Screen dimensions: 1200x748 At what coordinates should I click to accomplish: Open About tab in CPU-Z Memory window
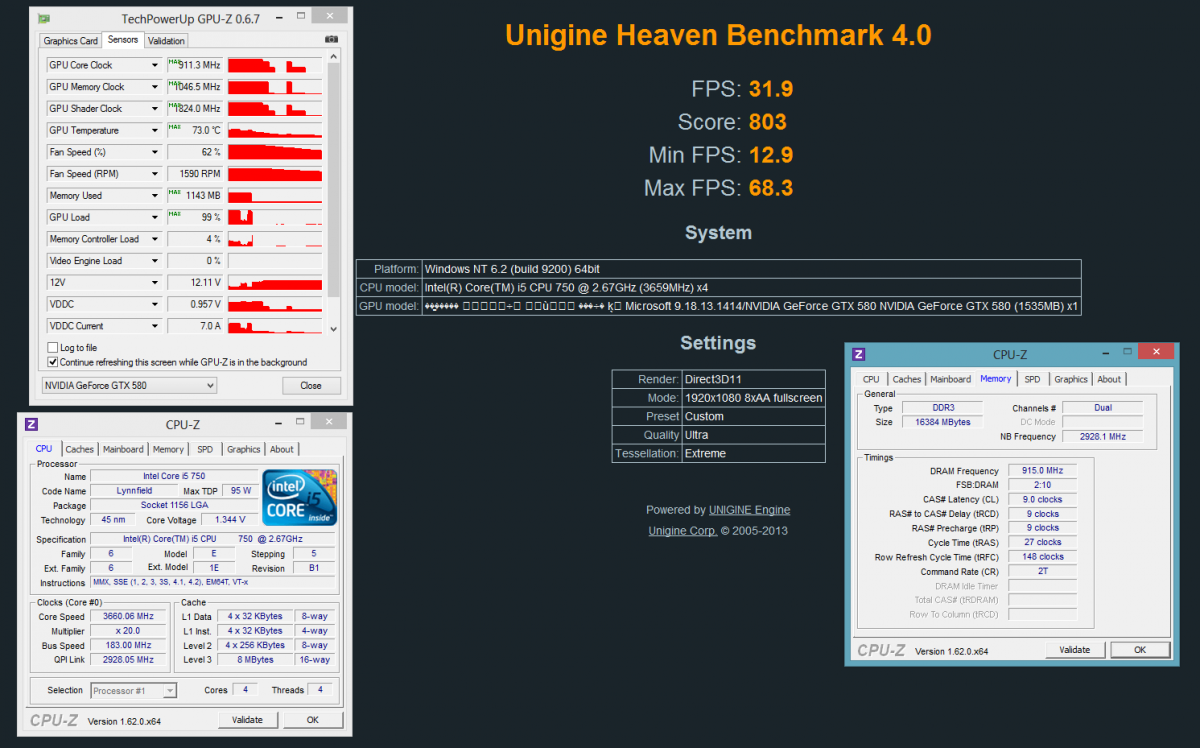(1109, 379)
